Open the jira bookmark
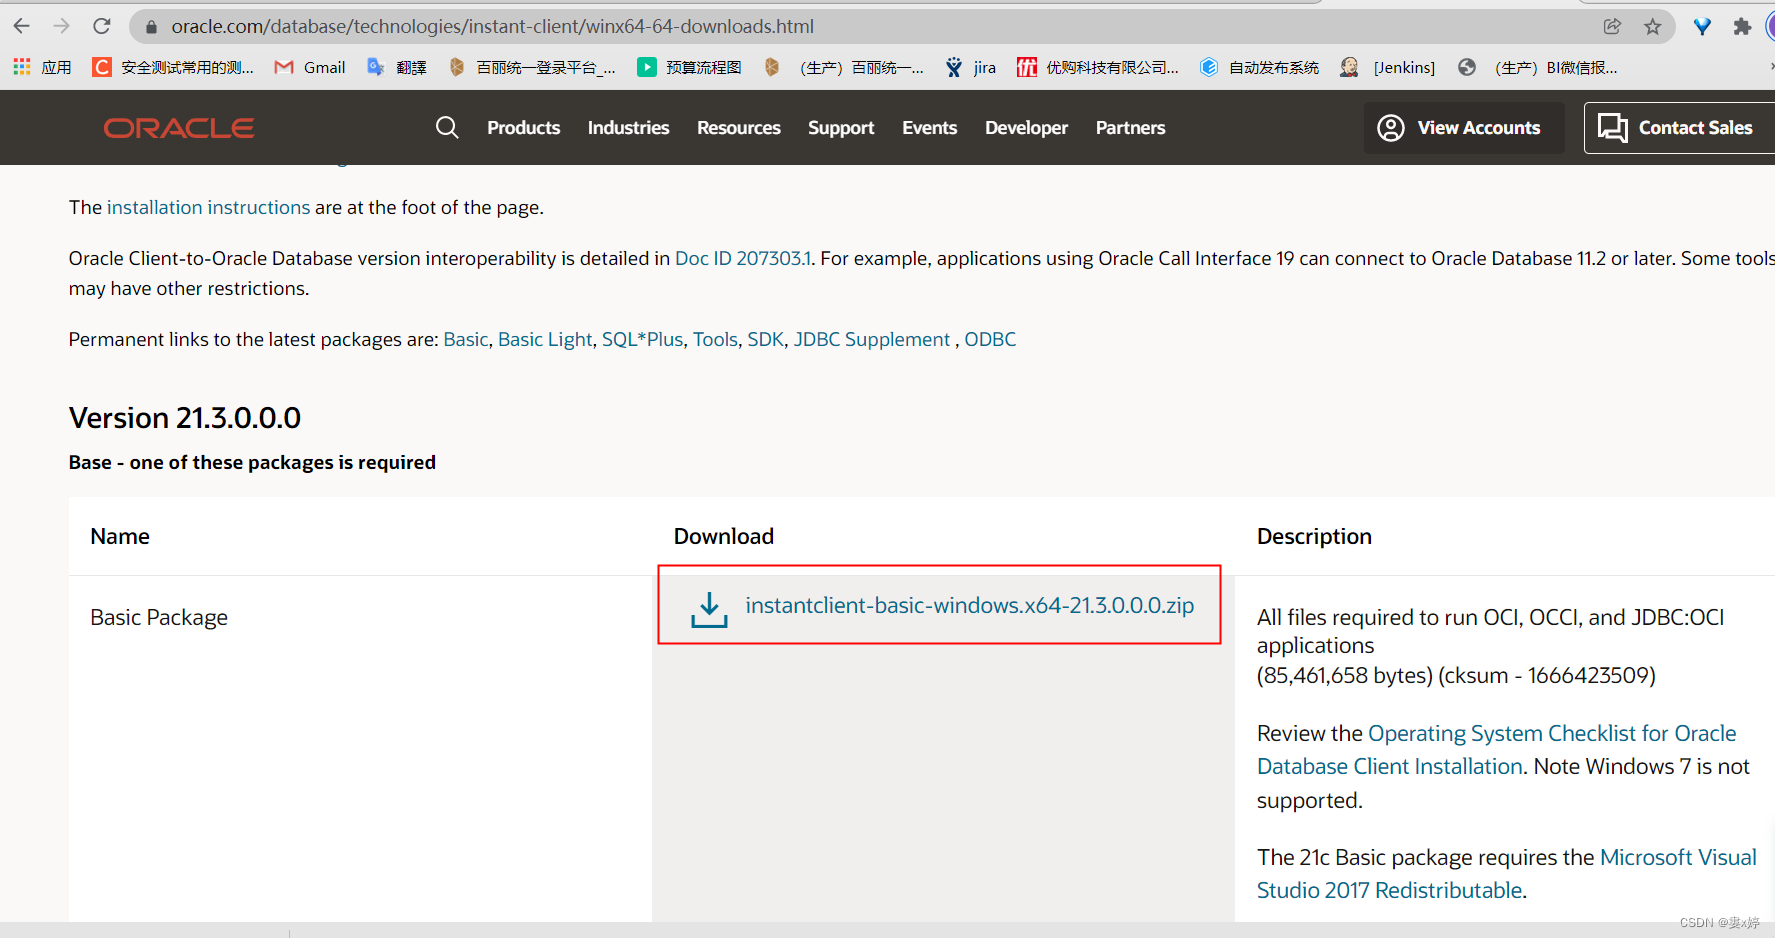The width and height of the screenshot is (1775, 938). point(971,67)
